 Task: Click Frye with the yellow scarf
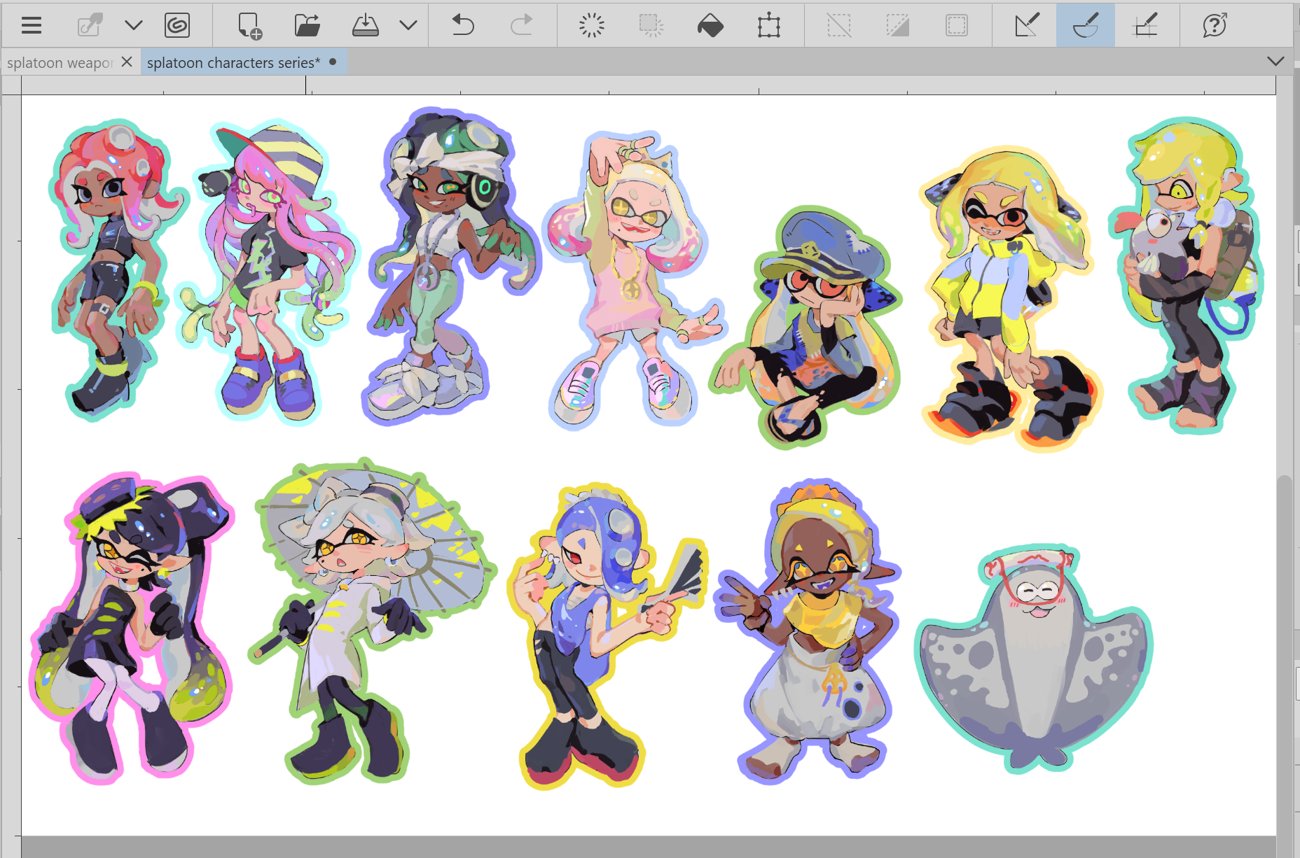(811, 631)
